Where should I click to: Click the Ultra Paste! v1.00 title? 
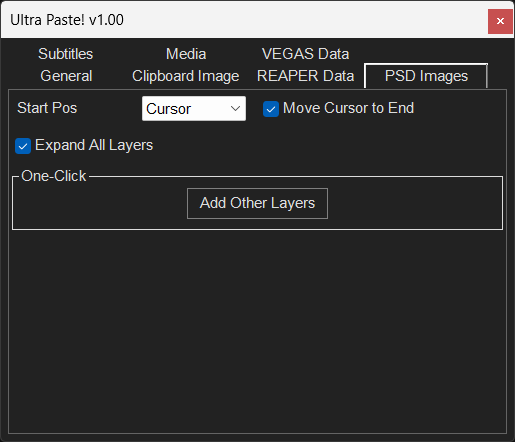pos(67,20)
